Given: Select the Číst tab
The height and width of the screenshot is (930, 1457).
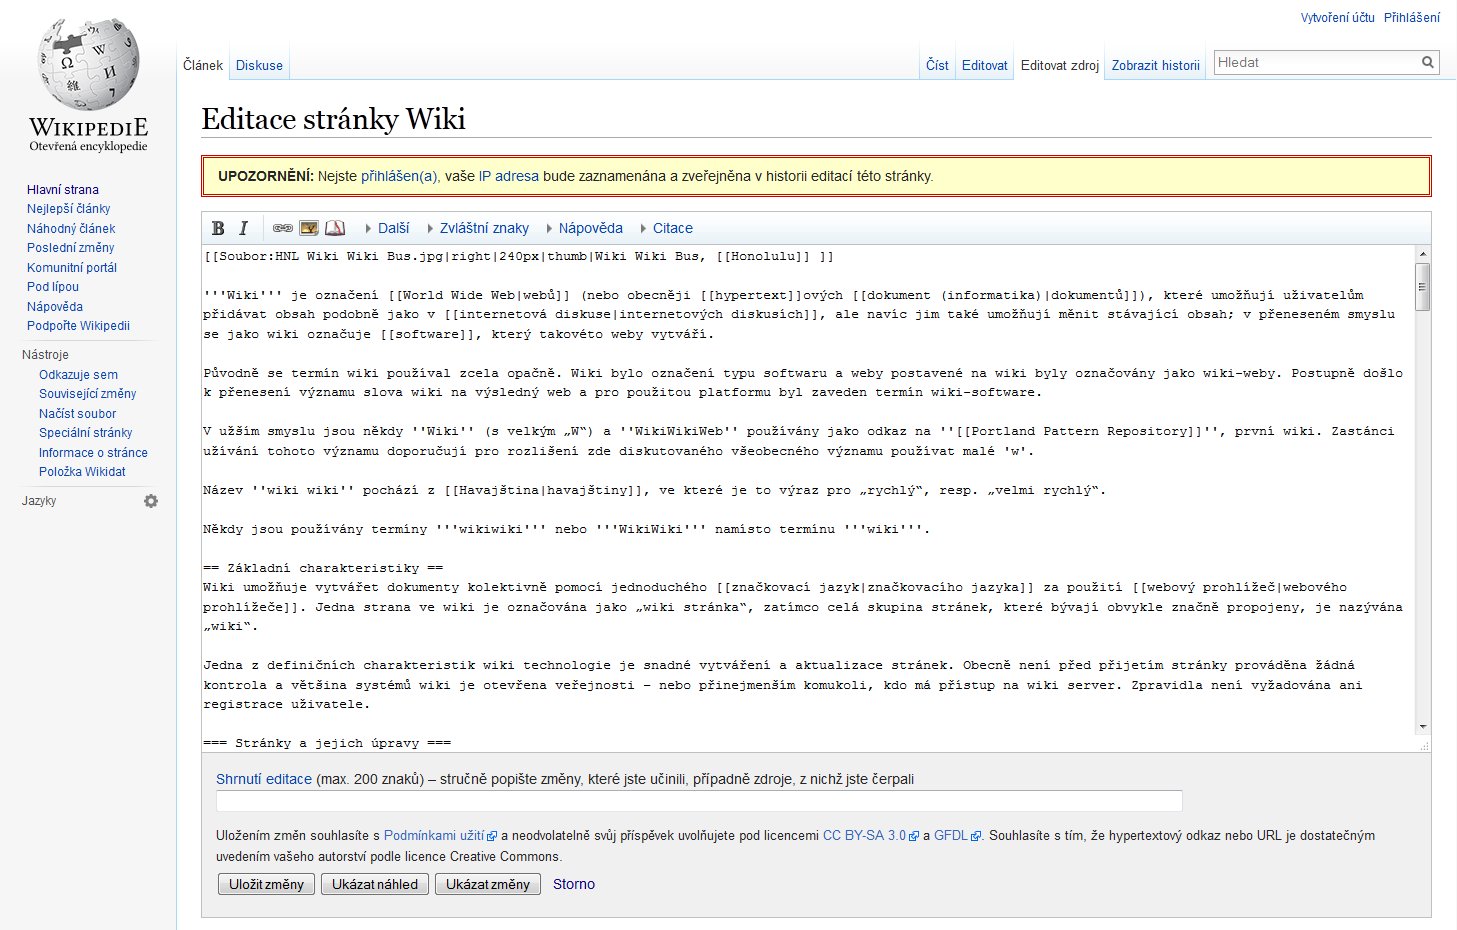Looking at the screenshot, I should (x=937, y=65).
